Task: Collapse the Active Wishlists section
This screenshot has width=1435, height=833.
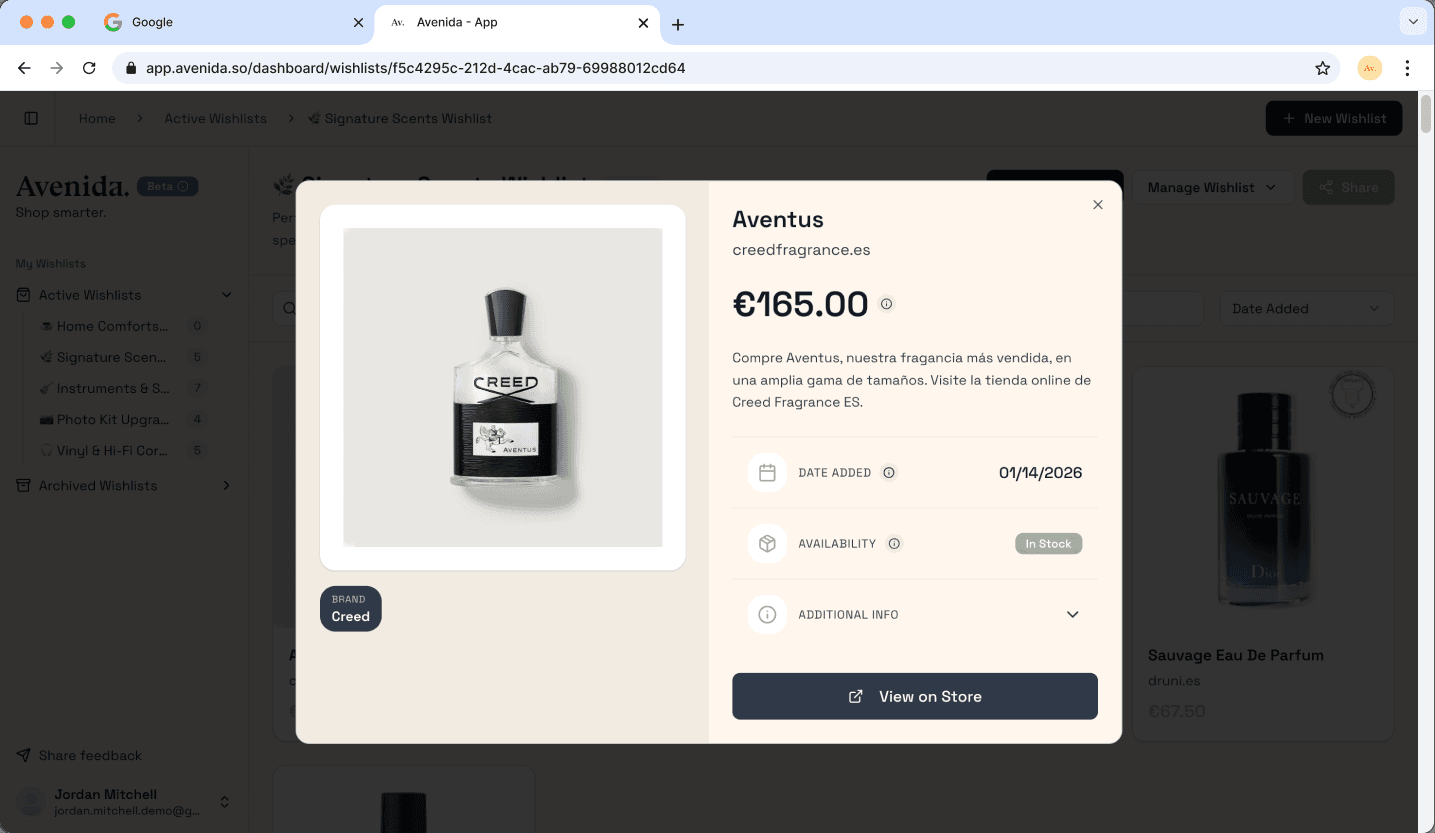Action: [226, 295]
